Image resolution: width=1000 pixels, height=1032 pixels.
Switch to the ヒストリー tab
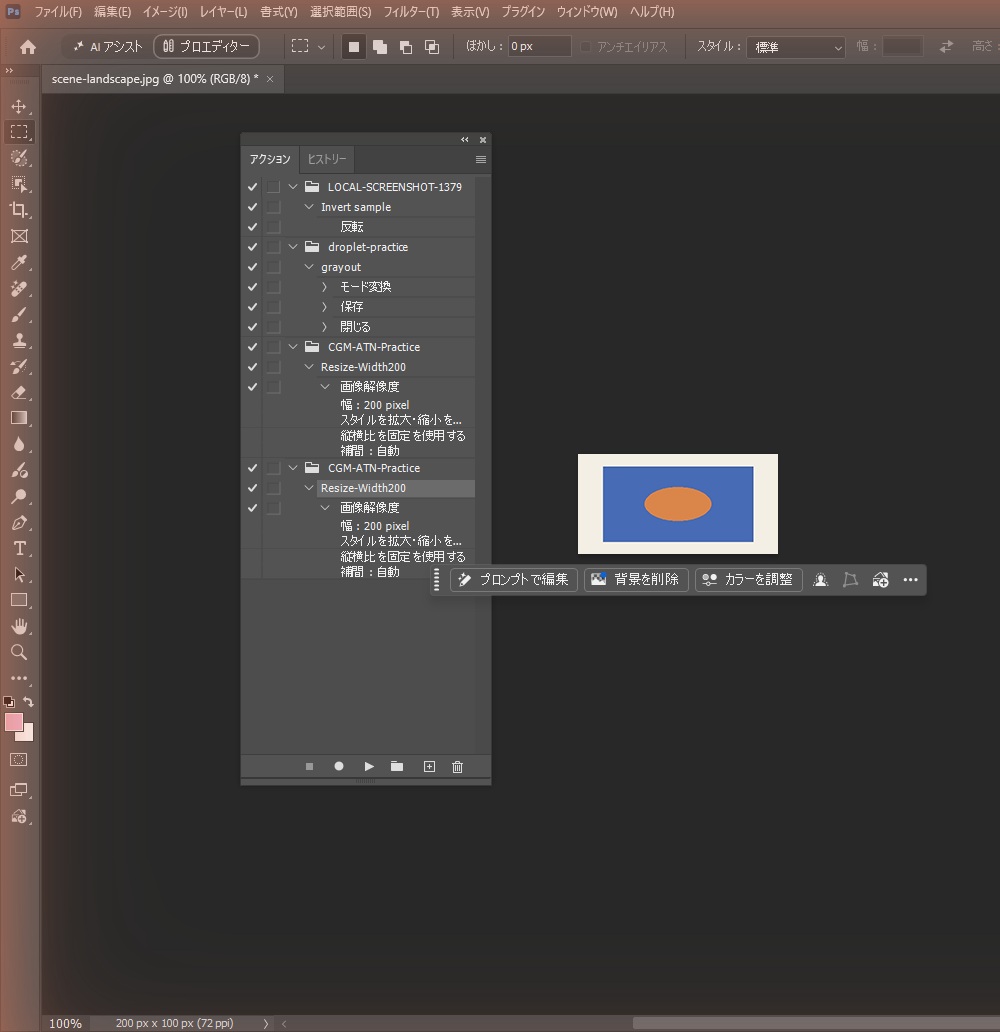(x=327, y=159)
